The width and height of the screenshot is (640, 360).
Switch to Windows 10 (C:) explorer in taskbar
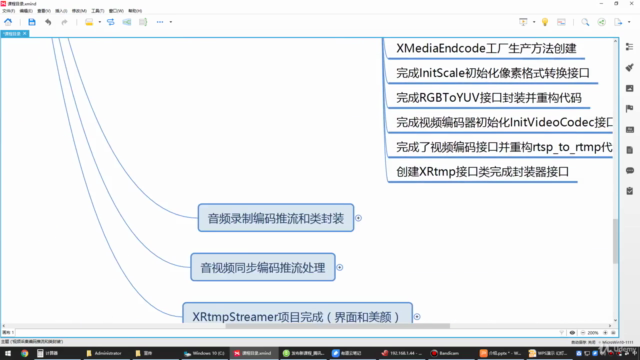[204, 353]
